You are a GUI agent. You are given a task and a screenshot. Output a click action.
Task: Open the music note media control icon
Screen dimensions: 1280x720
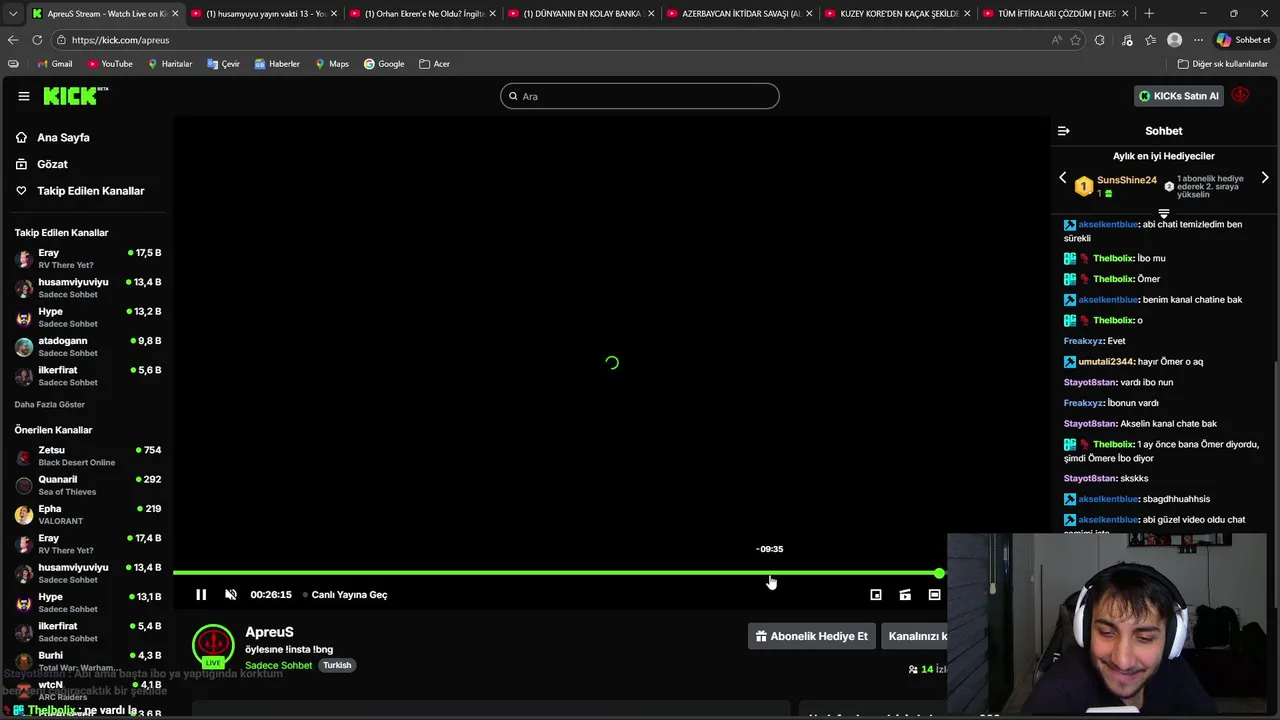coord(1127,40)
